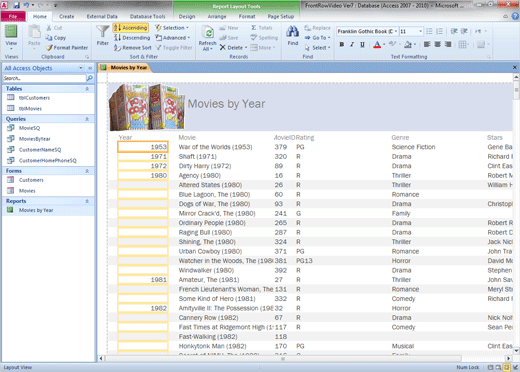Click the Totals sigma icon
The image size is (520, 372).
click(x=254, y=28)
